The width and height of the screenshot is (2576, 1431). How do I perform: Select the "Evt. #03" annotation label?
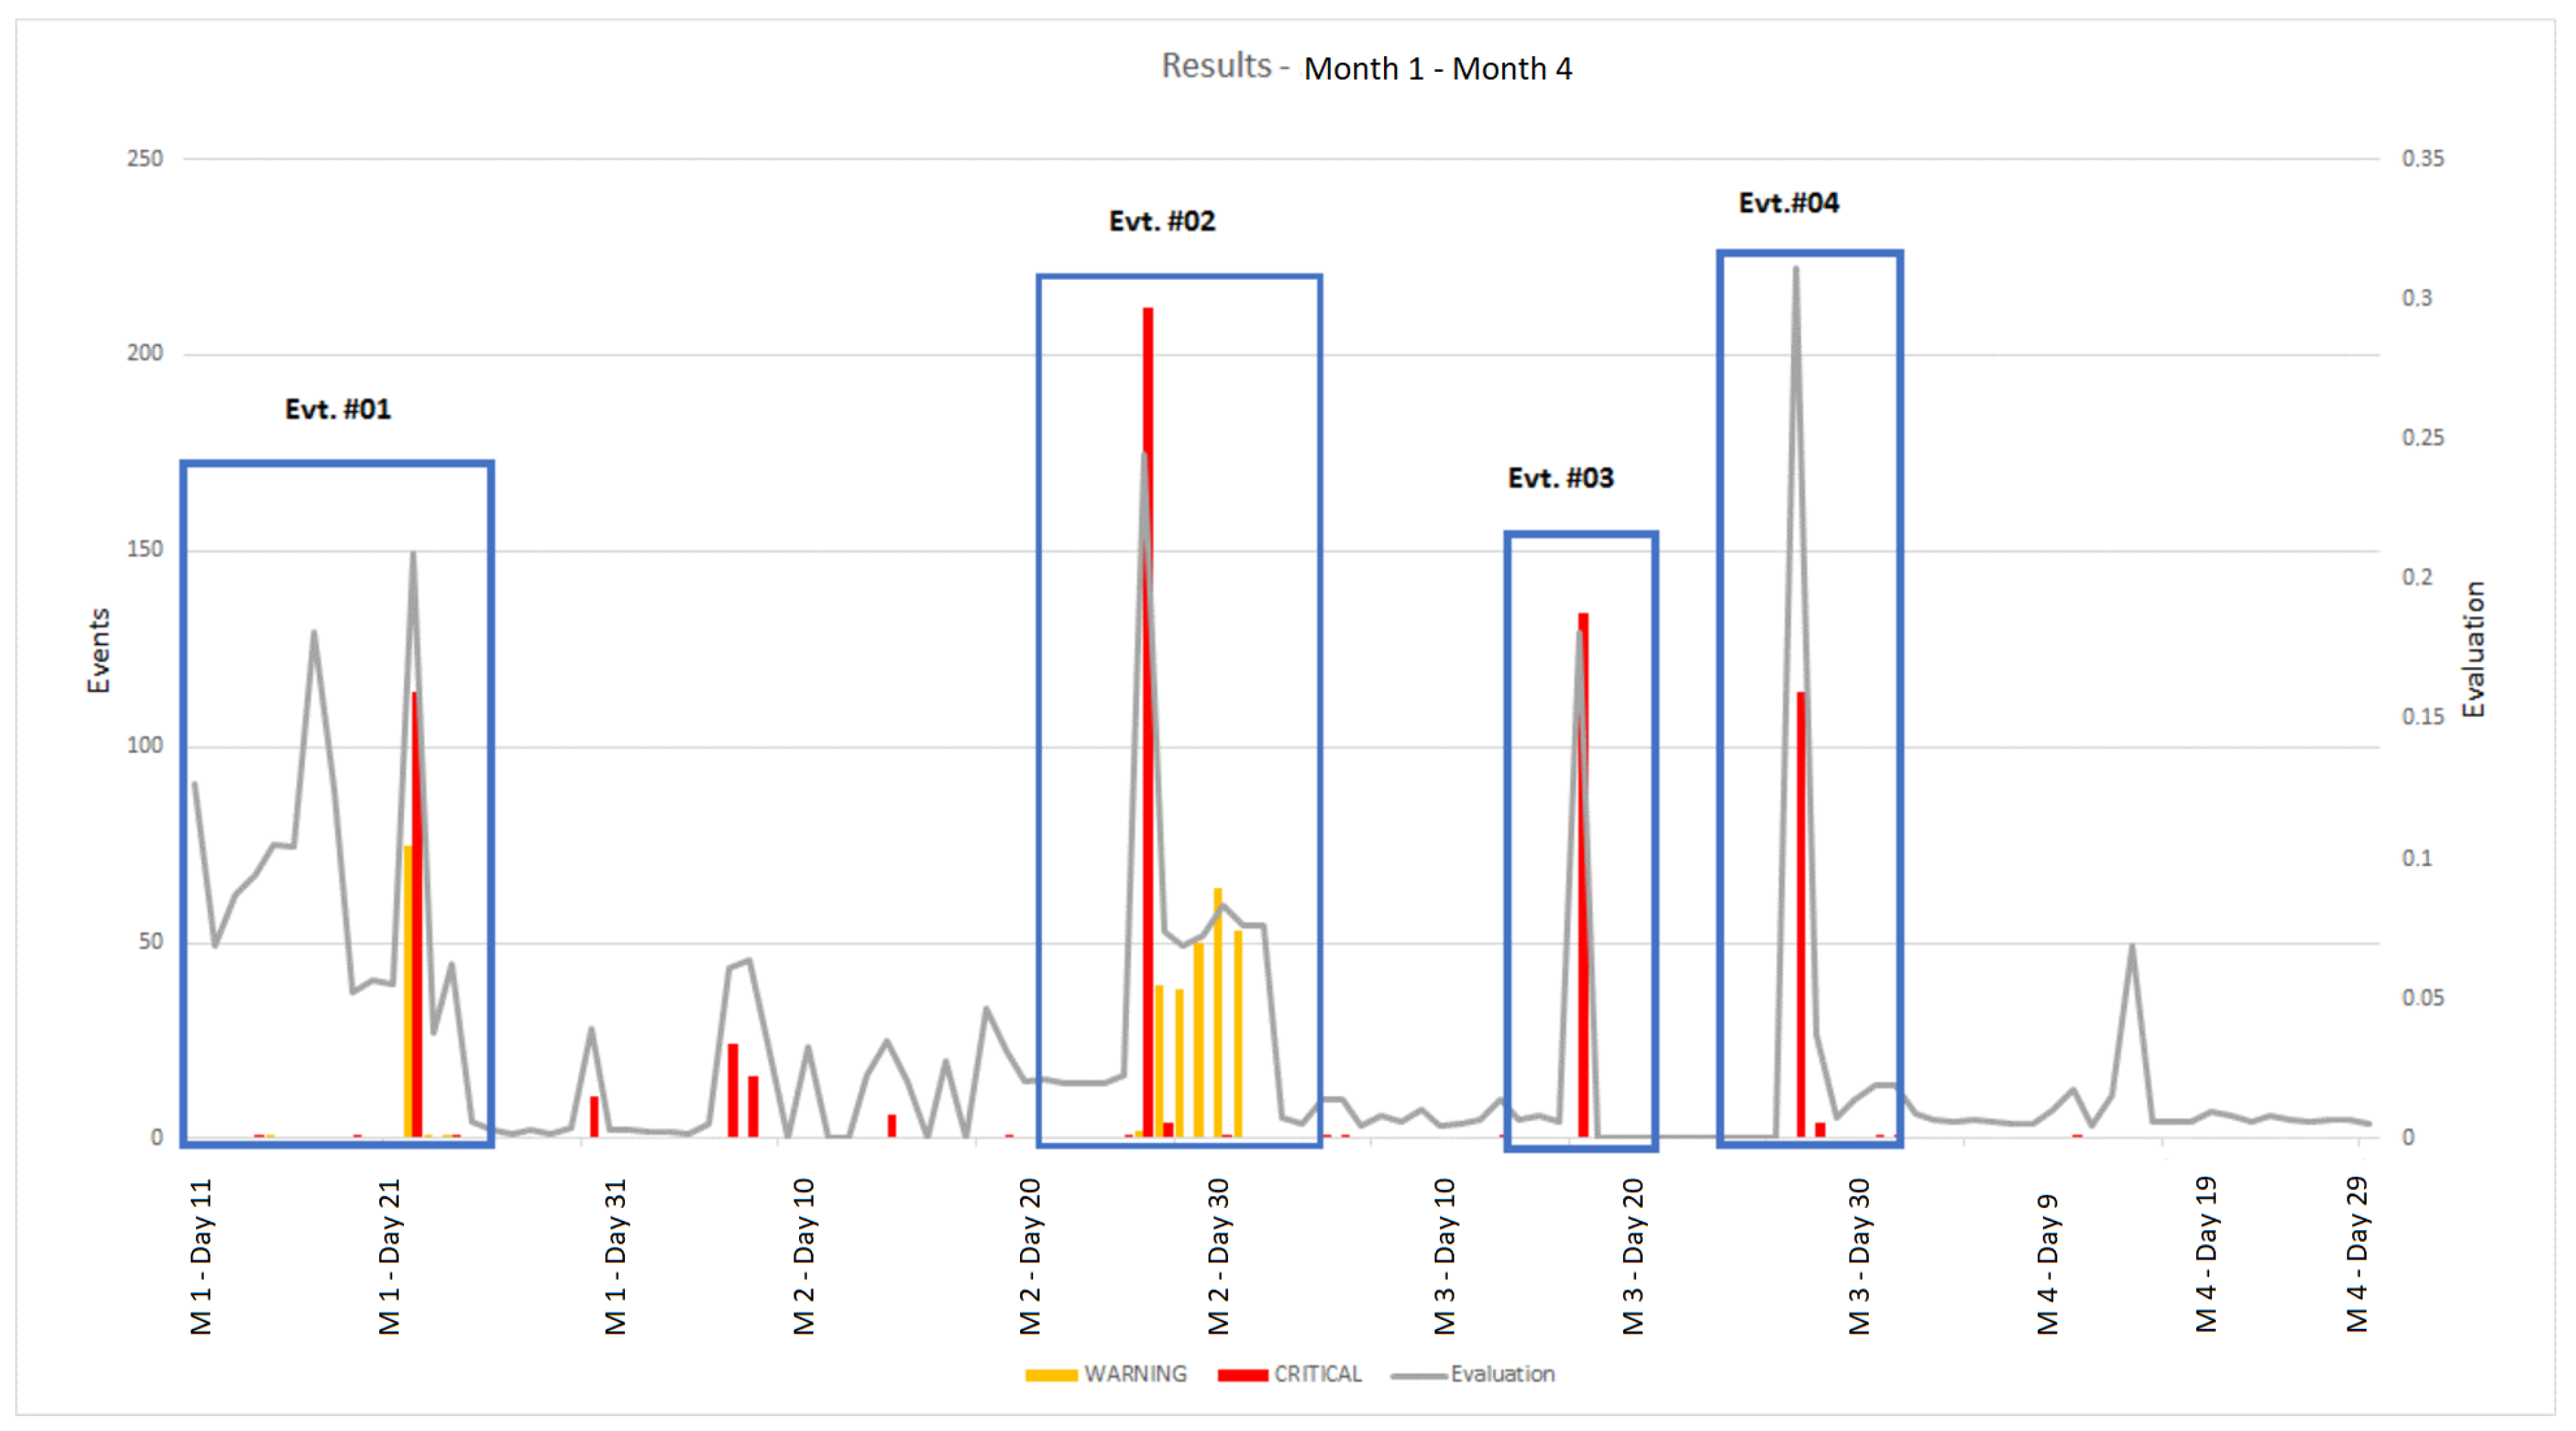pyautogui.click(x=1561, y=478)
